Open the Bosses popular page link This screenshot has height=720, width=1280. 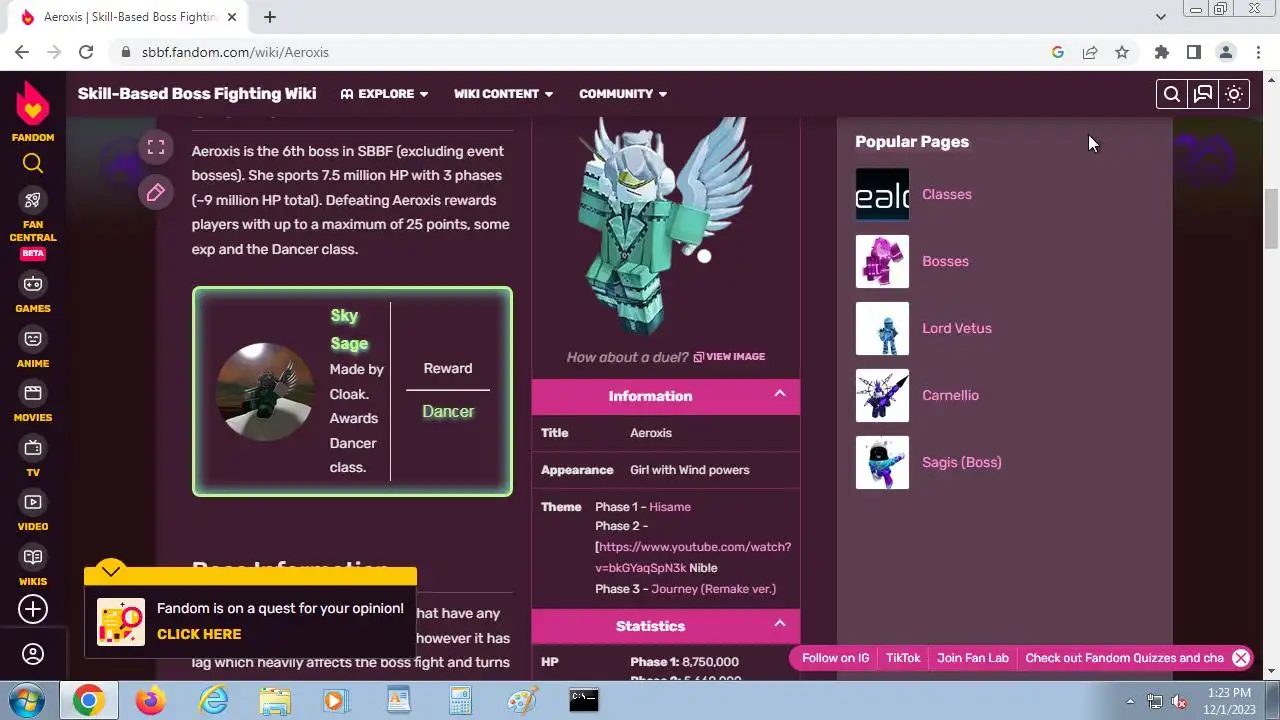945,261
